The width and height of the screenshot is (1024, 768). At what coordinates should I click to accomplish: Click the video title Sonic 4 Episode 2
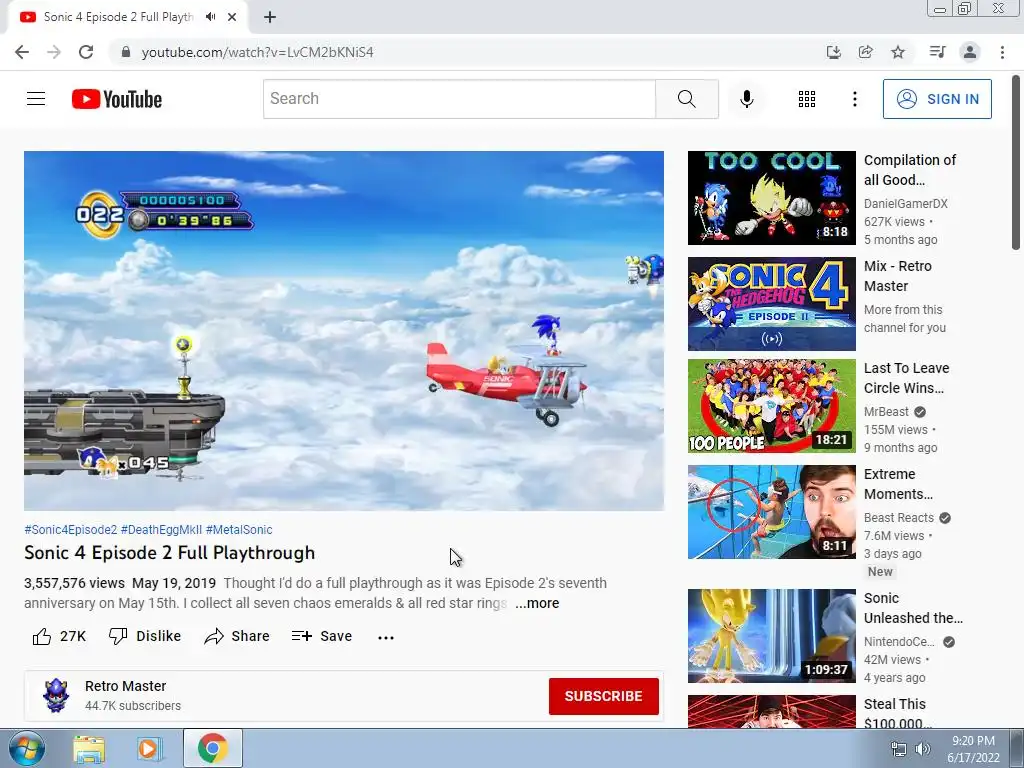point(170,553)
